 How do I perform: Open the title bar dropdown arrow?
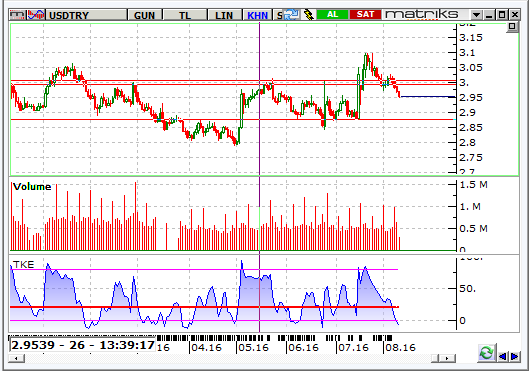click(x=476, y=15)
